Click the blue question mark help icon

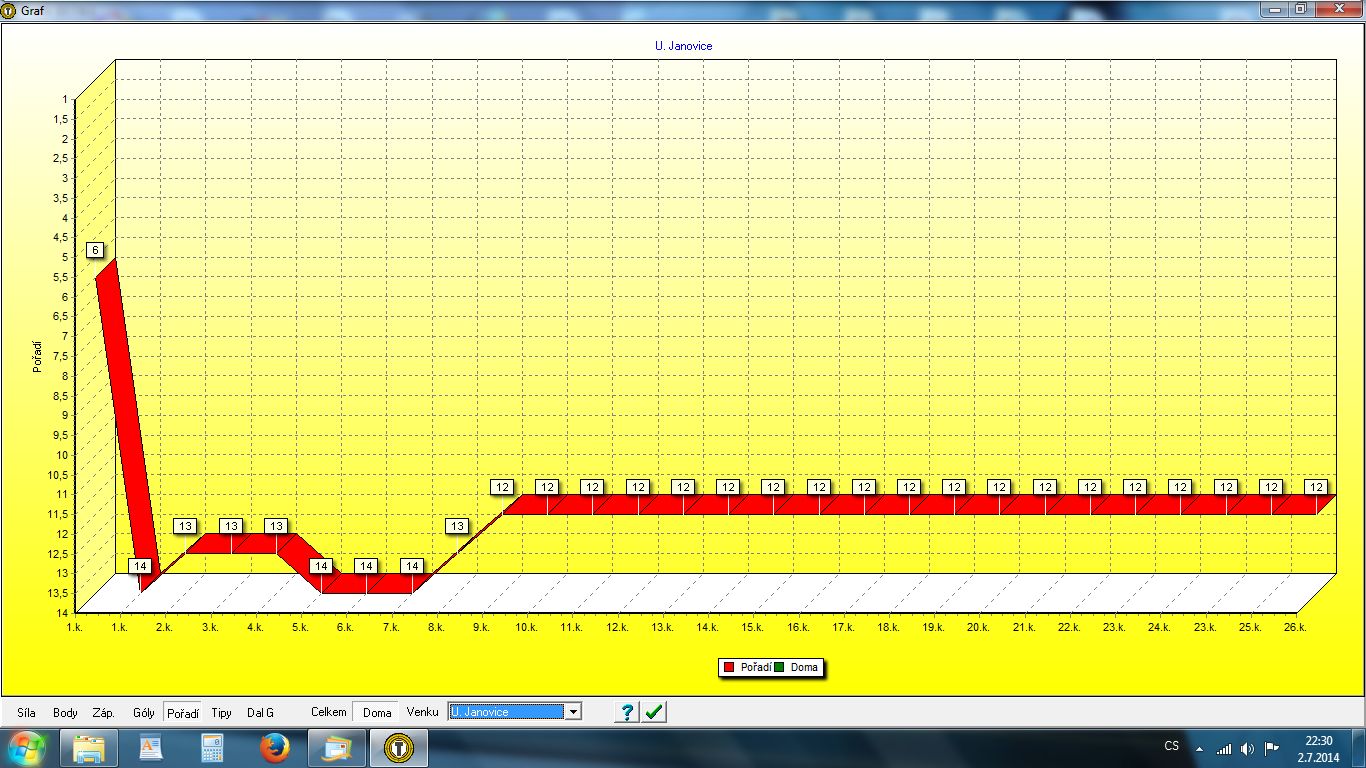(x=627, y=712)
